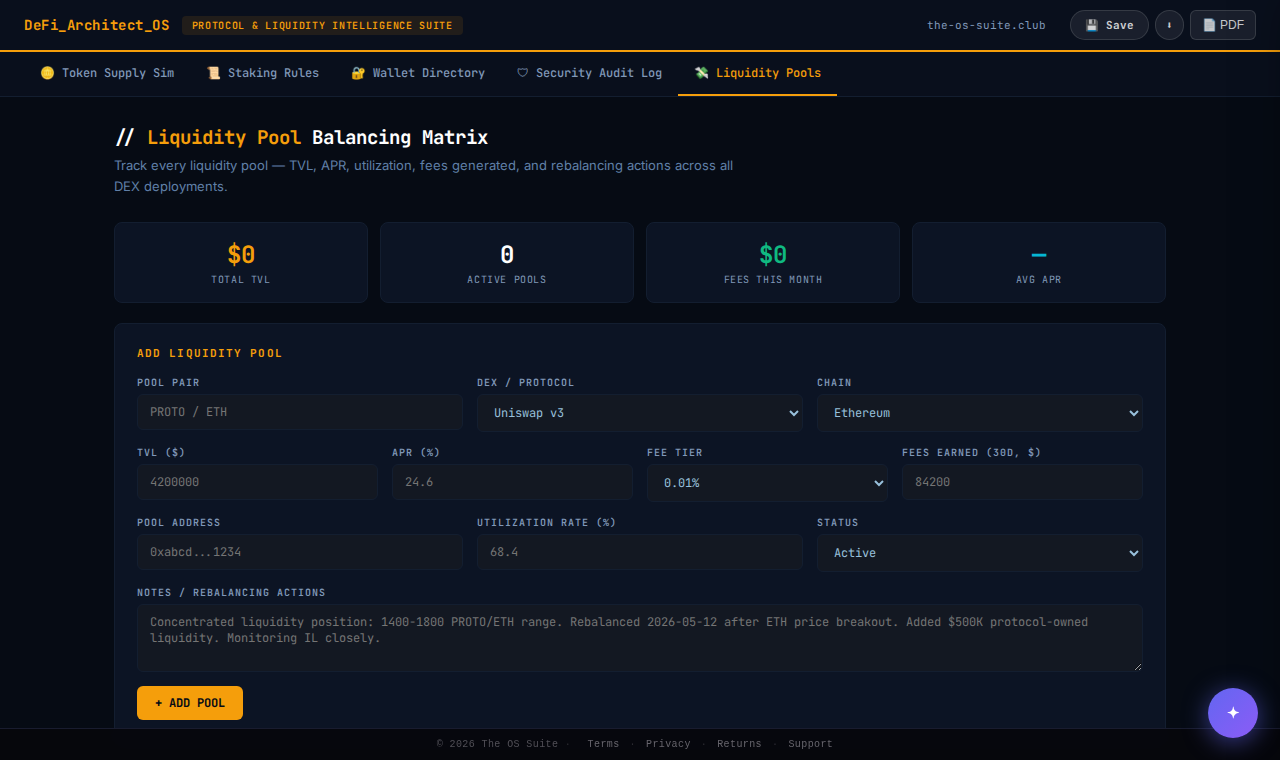
Task: Click the + ADD POOL button
Action: point(190,703)
